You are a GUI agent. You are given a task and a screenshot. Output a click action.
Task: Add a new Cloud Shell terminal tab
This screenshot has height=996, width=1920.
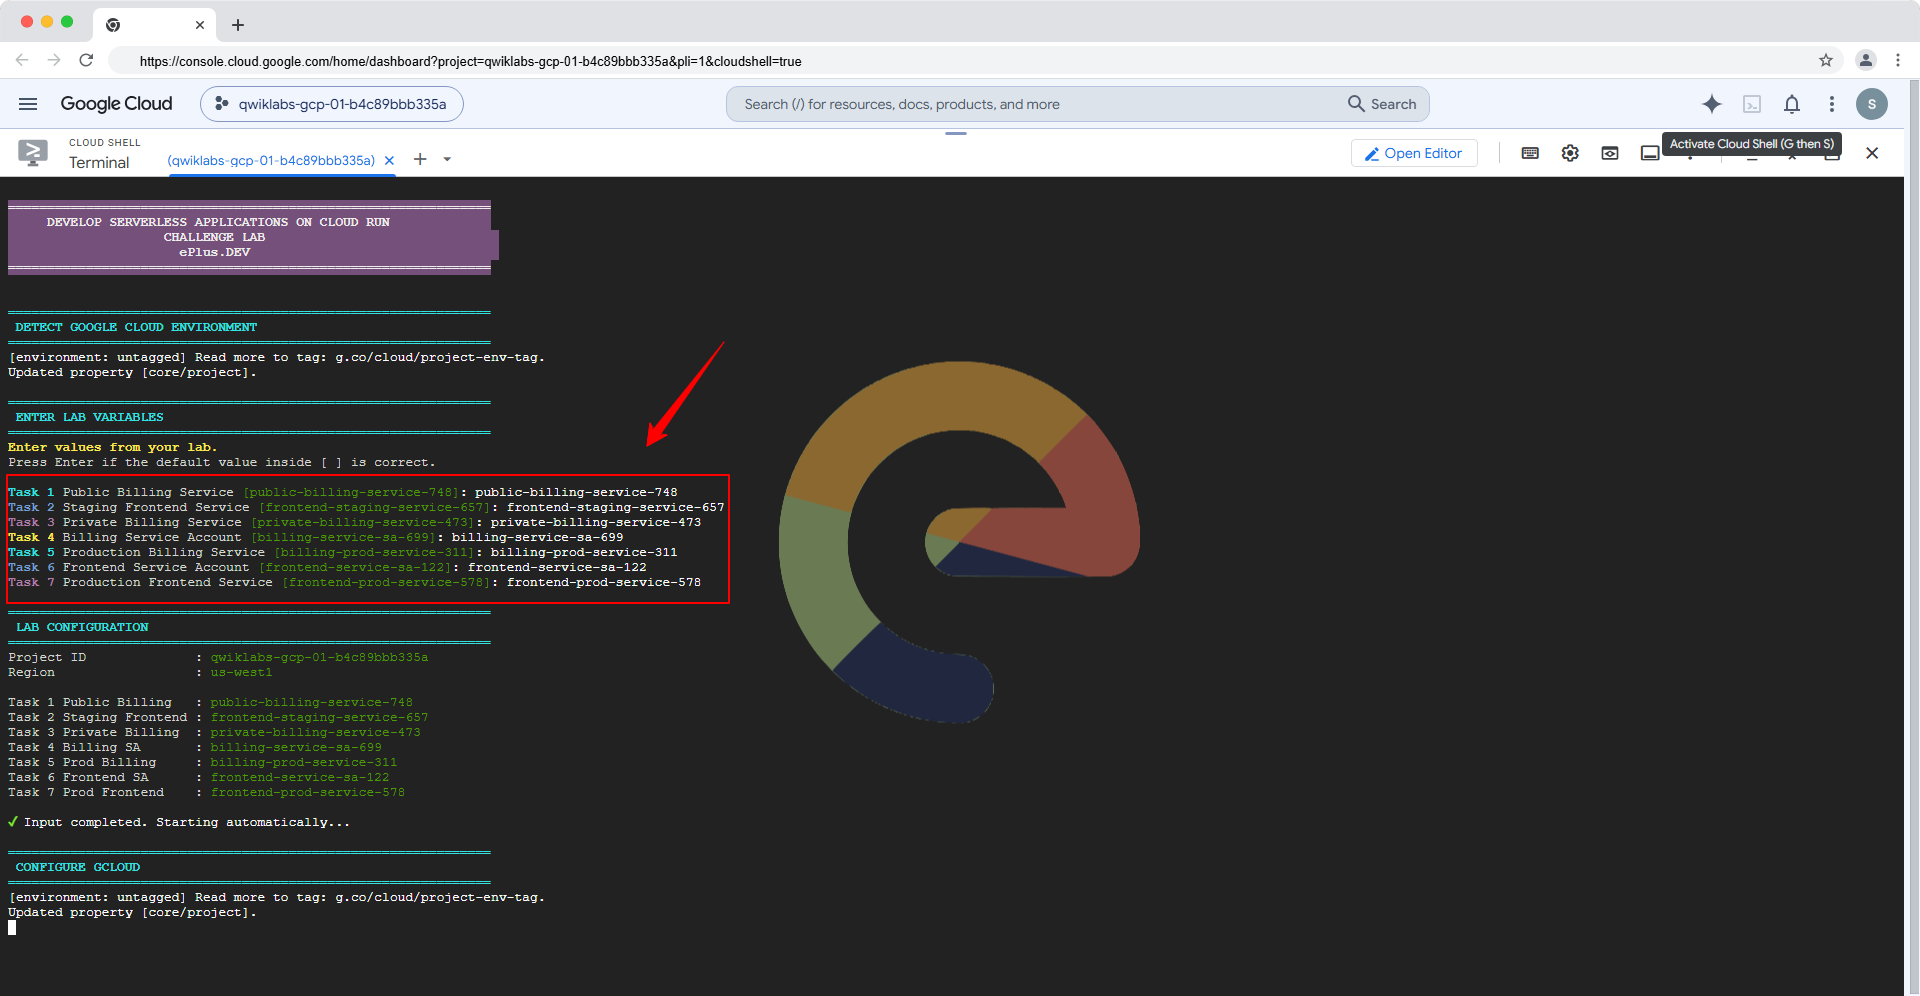[x=420, y=159]
